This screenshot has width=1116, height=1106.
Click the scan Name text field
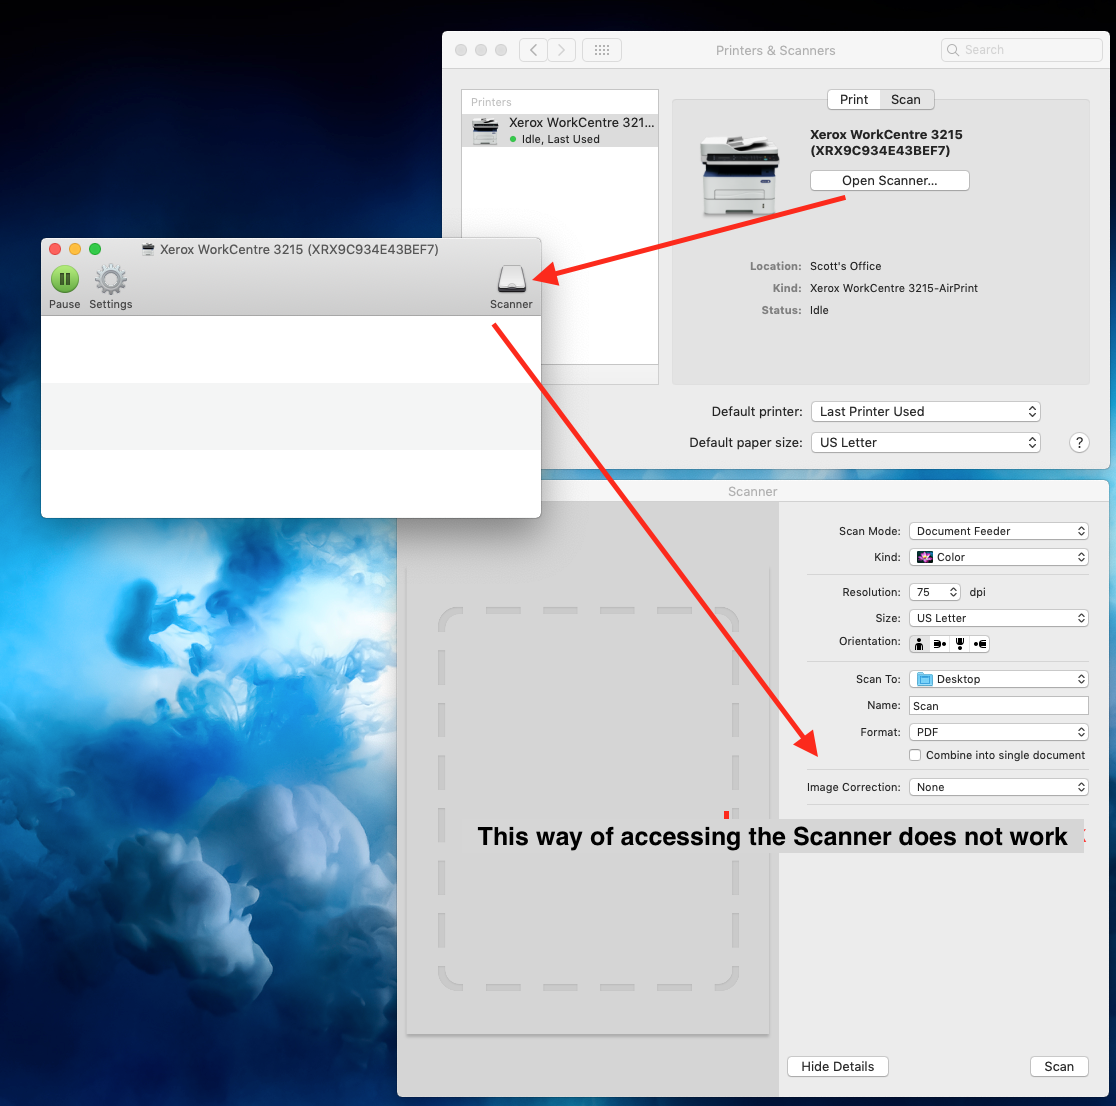click(x=999, y=706)
